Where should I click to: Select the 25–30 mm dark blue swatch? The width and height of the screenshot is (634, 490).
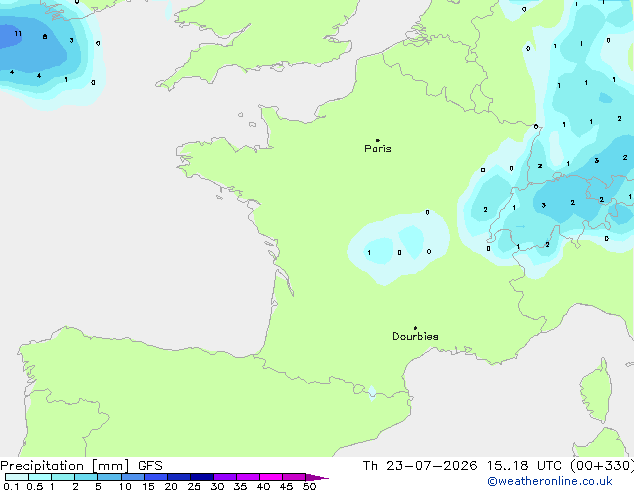coord(202,477)
